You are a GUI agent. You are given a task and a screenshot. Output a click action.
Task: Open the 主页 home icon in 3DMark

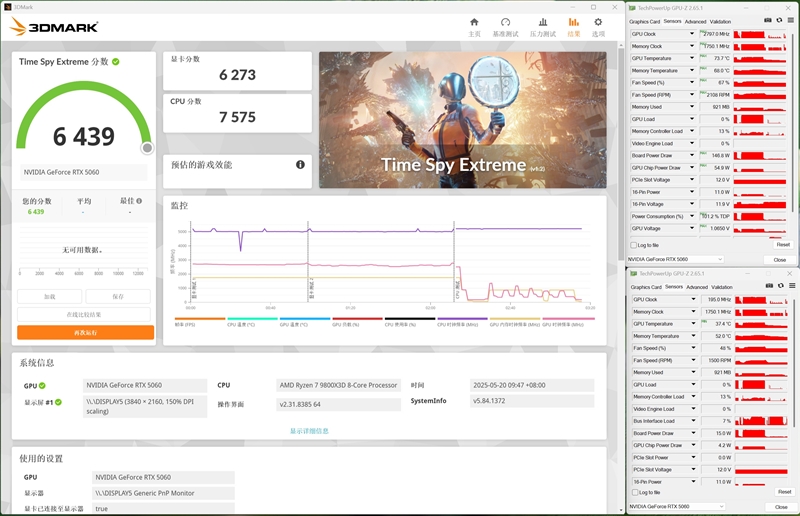click(474, 26)
